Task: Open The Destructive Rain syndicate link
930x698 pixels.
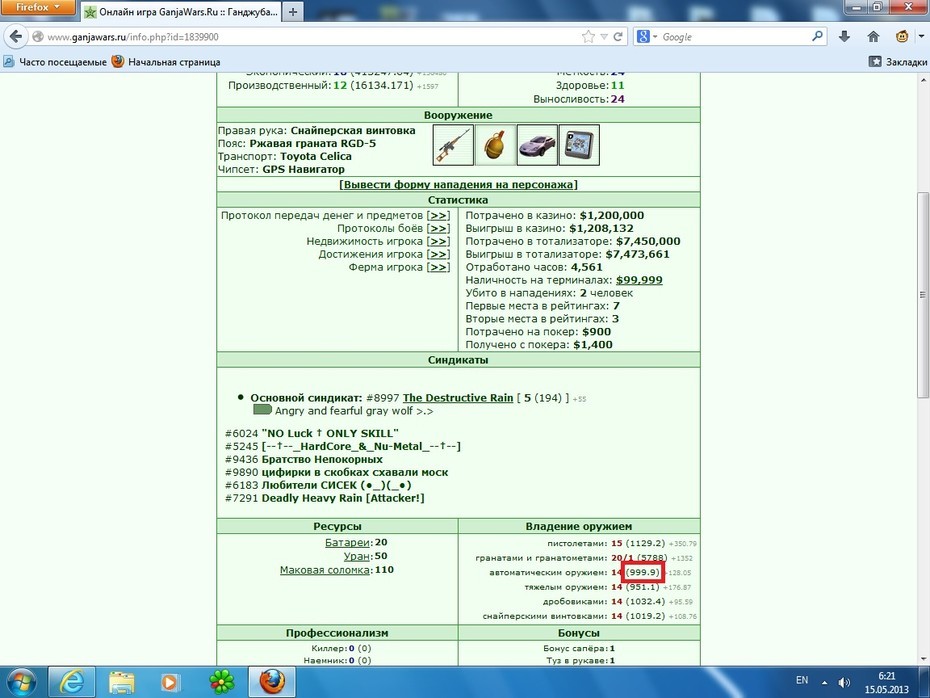Action: tap(458, 398)
